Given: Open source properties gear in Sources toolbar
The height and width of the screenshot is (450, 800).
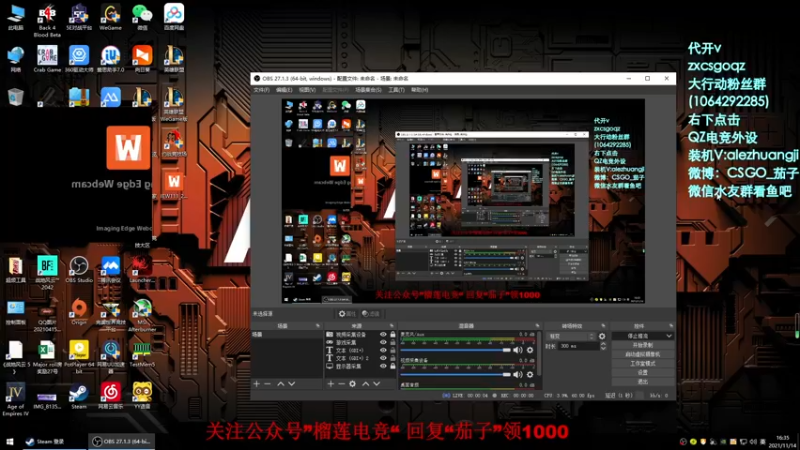Looking at the screenshot, I should (x=353, y=384).
